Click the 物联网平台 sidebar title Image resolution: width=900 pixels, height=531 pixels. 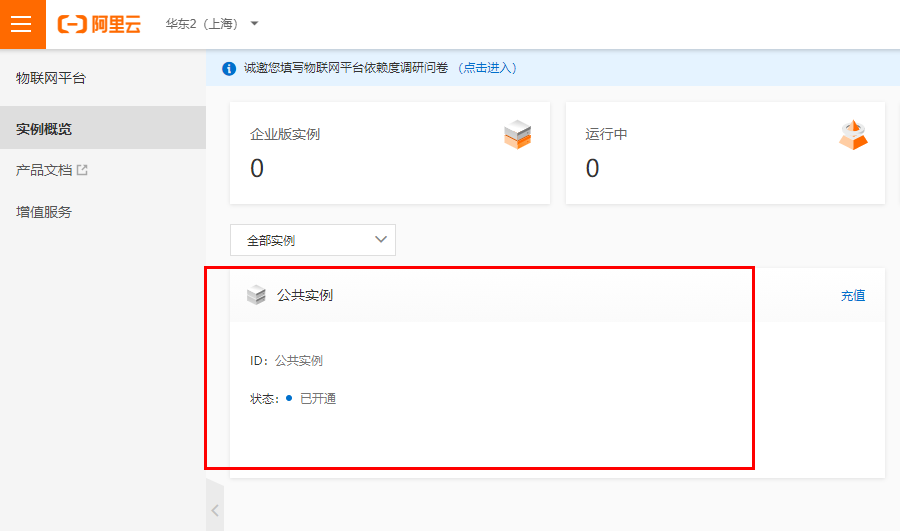[x=51, y=78]
